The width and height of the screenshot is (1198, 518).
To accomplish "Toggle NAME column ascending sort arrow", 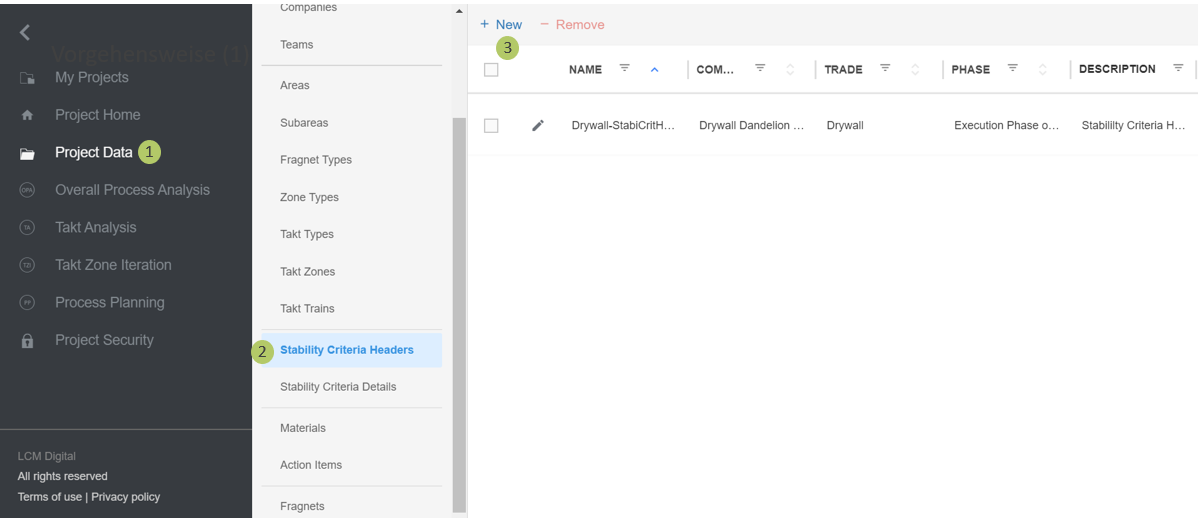I will [x=655, y=70].
